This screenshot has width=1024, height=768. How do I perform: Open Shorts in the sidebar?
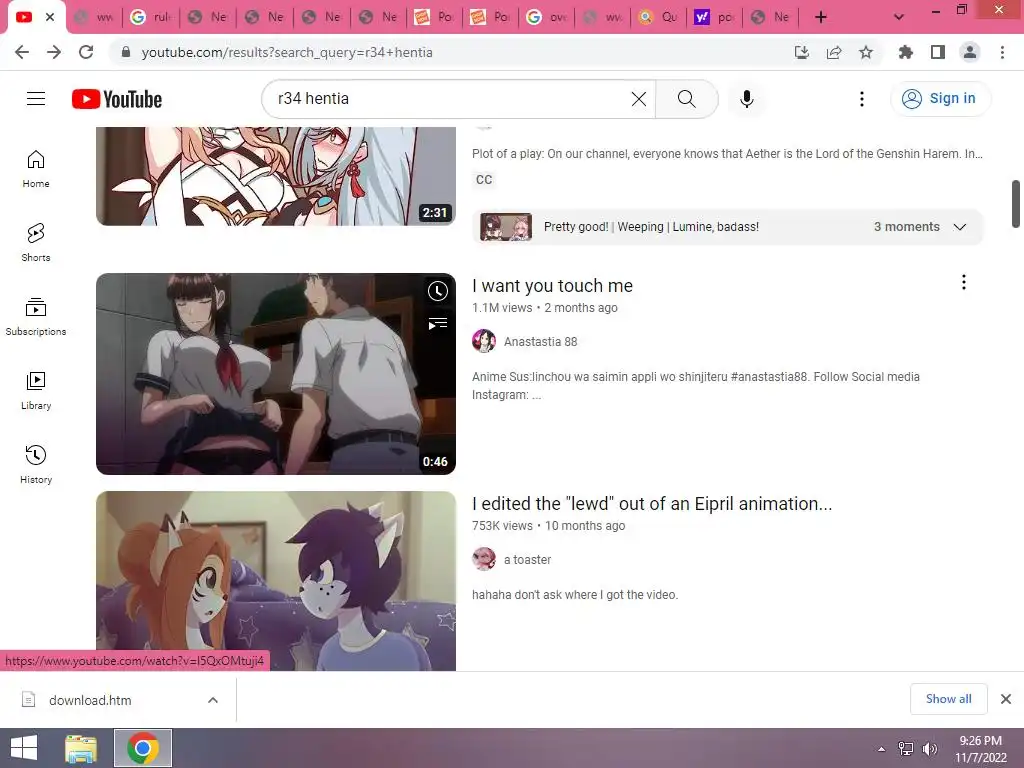(36, 242)
